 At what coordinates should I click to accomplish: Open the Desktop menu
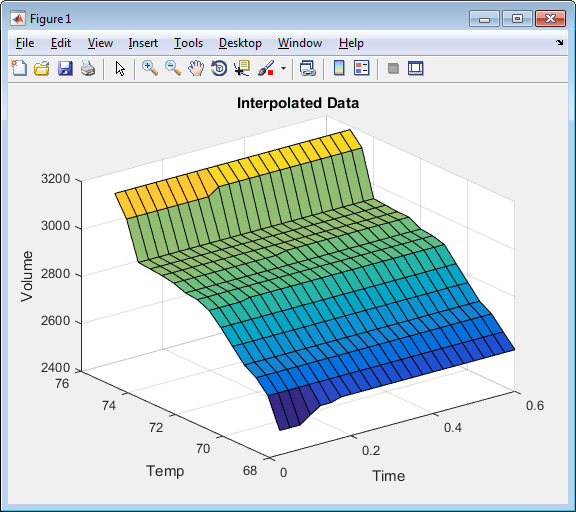(240, 43)
